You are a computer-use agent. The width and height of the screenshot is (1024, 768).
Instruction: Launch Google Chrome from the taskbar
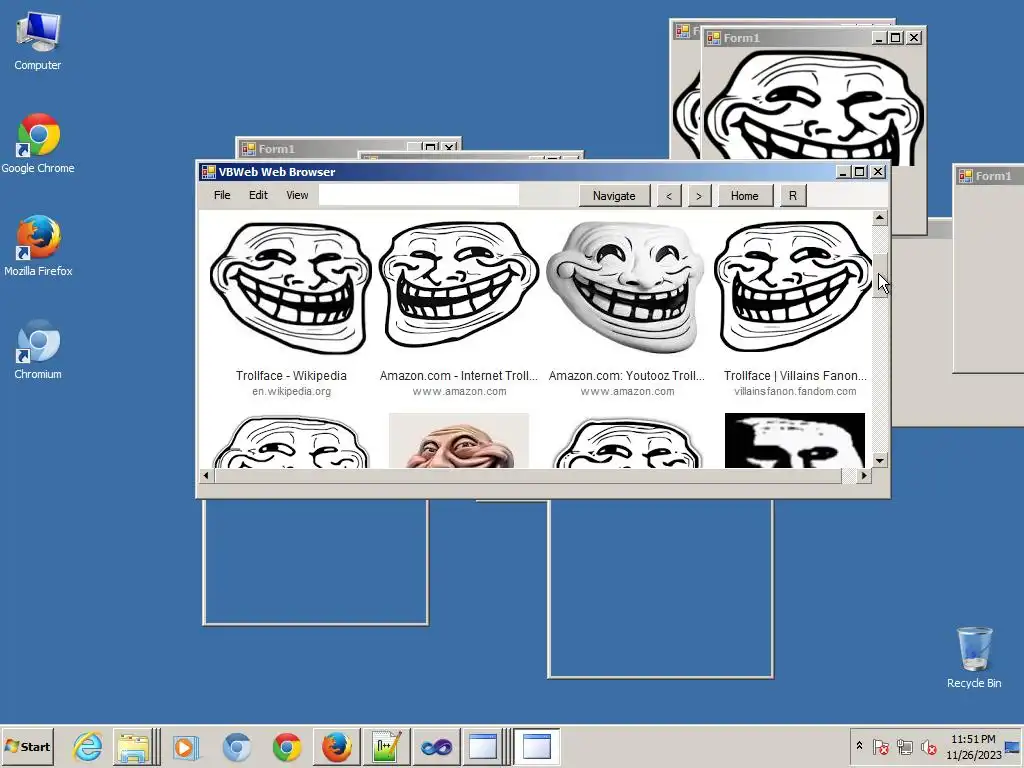[287, 746]
